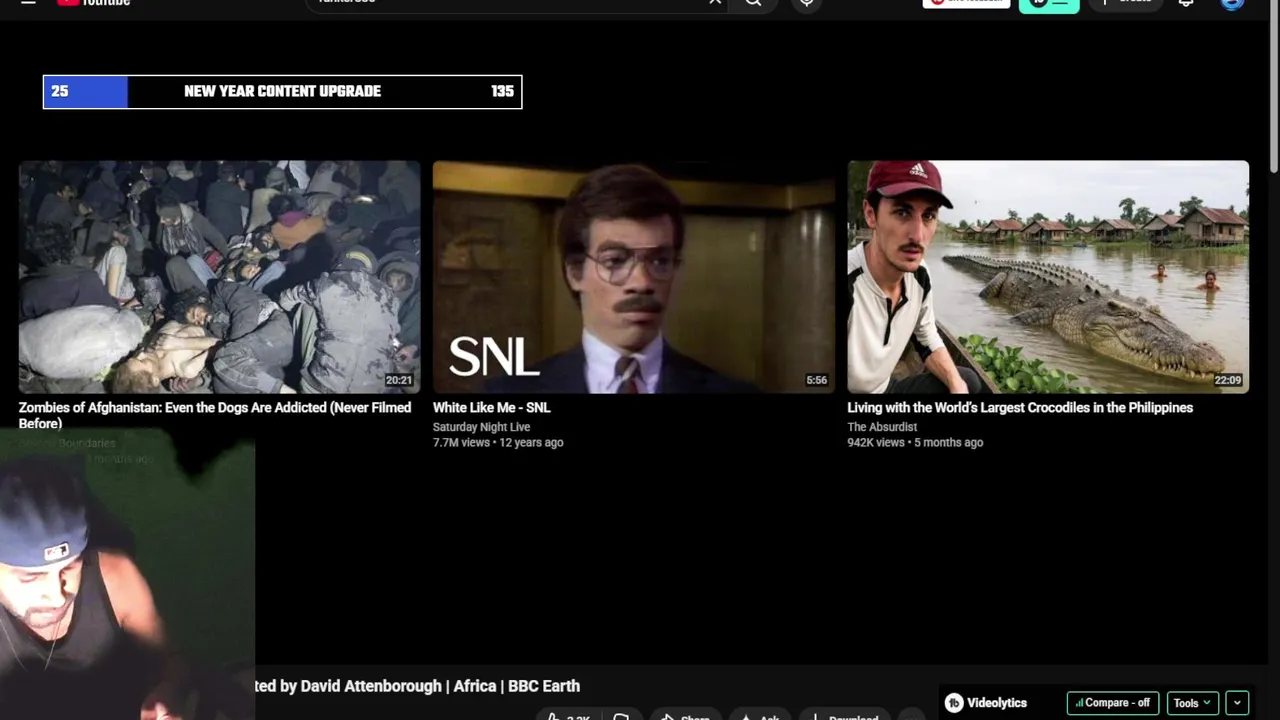Image resolution: width=1280 pixels, height=720 pixels.
Task: Open the Saturday Night Live channel link
Action: point(481,427)
